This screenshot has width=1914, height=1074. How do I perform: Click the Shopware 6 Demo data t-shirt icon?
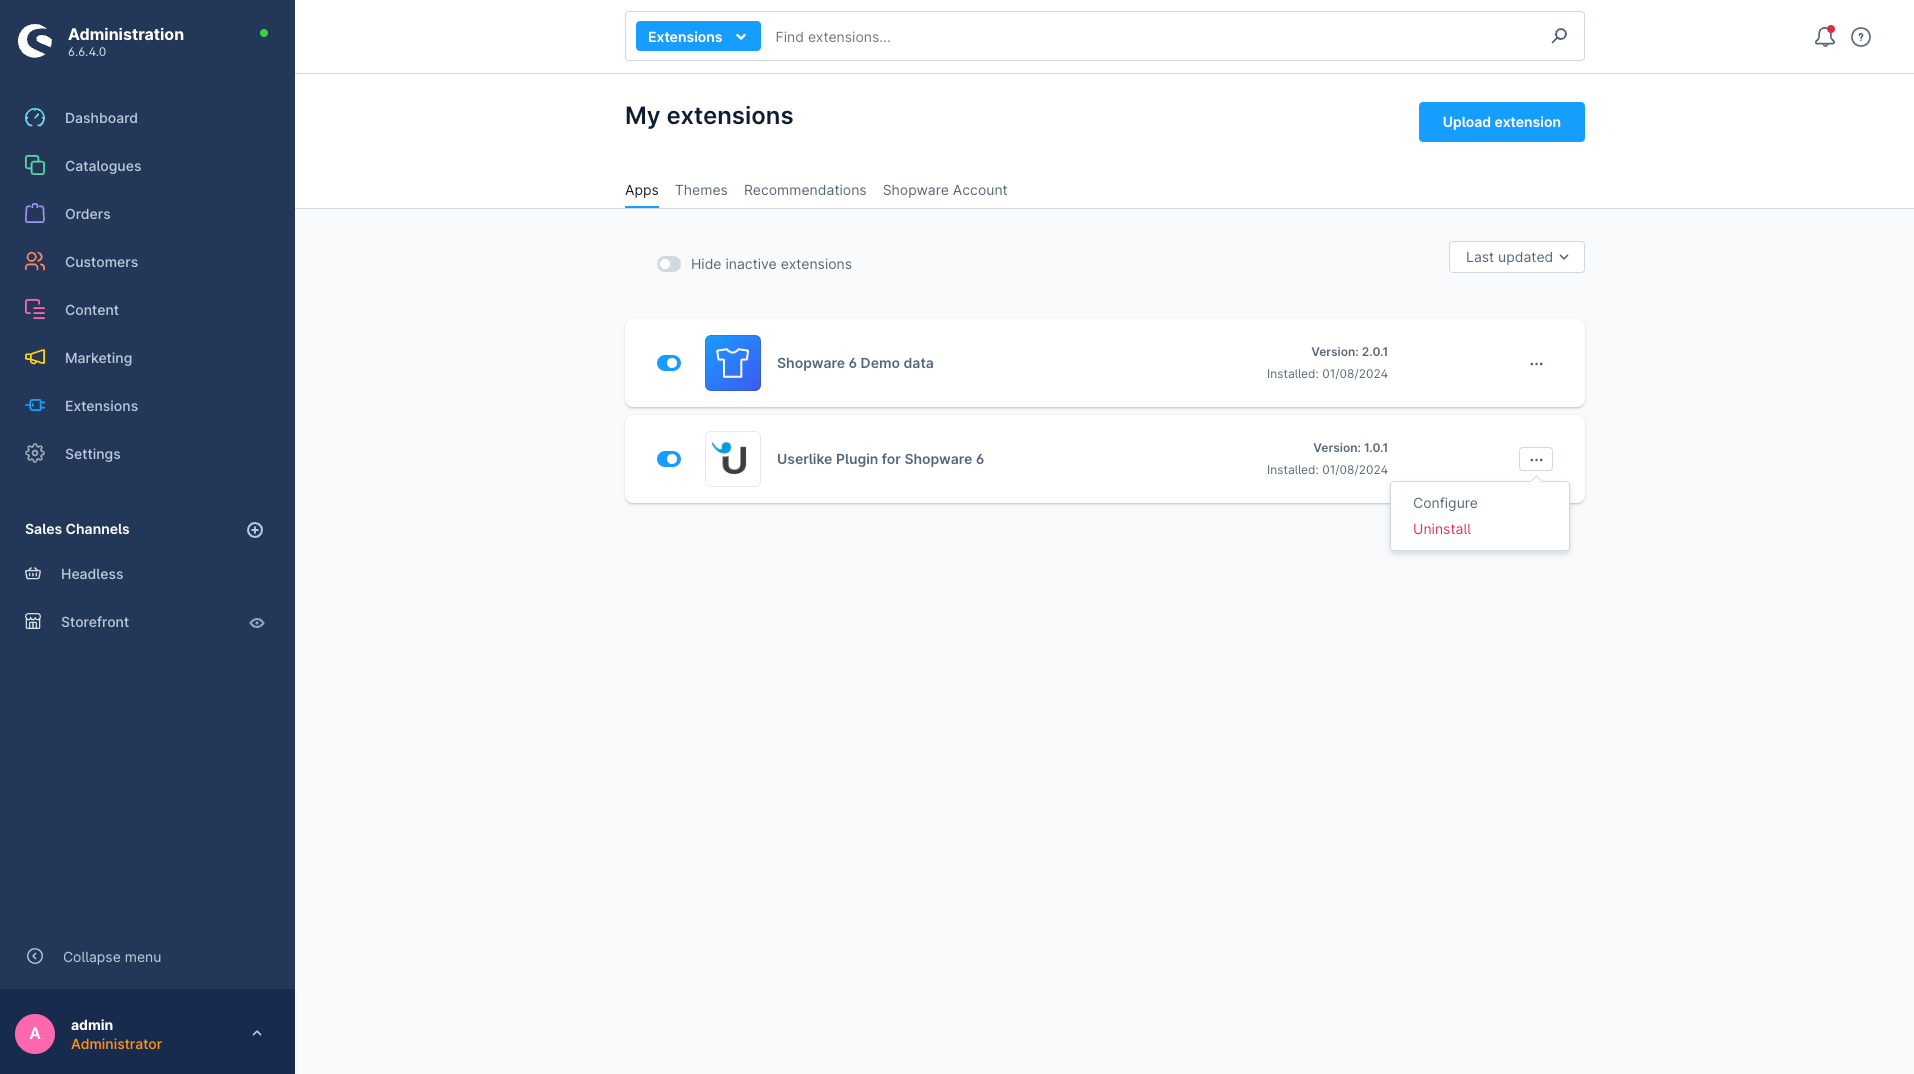click(733, 363)
